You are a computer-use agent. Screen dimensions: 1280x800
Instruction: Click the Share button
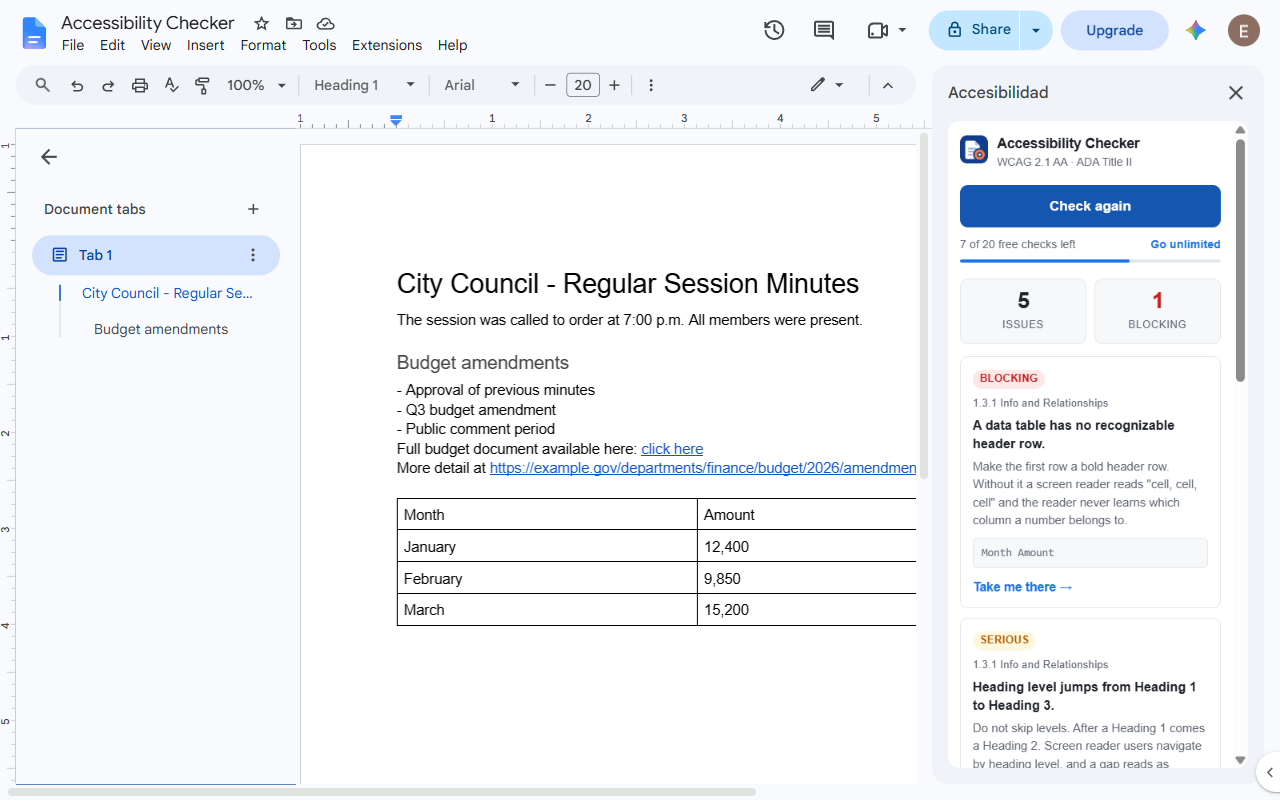click(975, 30)
